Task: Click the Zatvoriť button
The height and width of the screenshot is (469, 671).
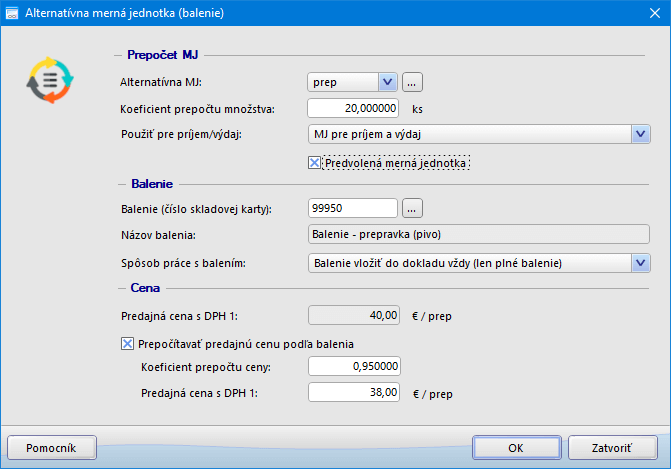Action: (x=614, y=447)
